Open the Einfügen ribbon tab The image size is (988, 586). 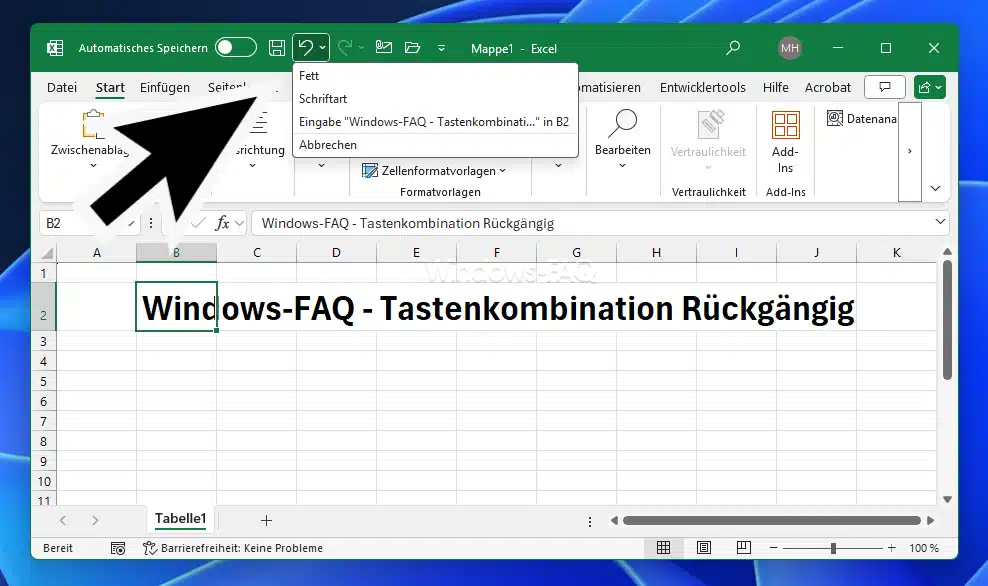click(x=165, y=88)
